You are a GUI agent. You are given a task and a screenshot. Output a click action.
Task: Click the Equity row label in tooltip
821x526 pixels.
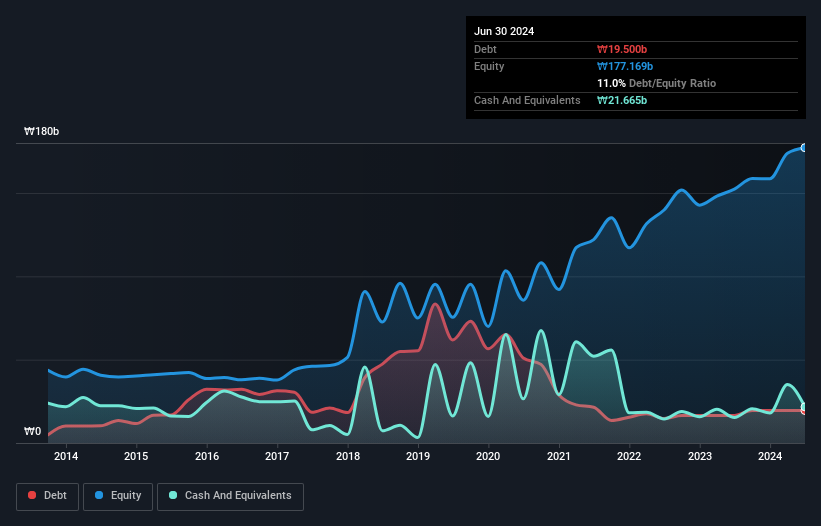489,66
